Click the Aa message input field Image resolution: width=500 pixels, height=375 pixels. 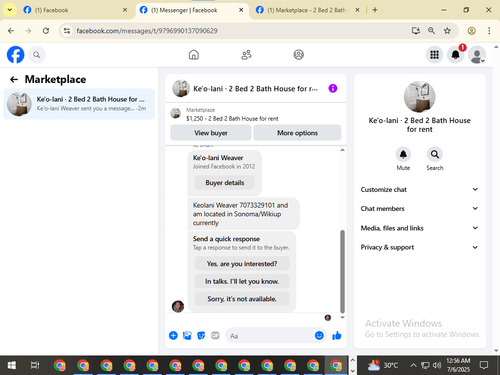point(270,336)
